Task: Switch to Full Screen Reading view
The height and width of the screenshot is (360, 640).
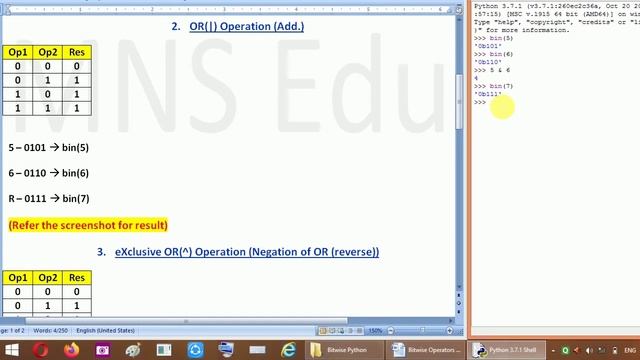Action: tap(332, 331)
